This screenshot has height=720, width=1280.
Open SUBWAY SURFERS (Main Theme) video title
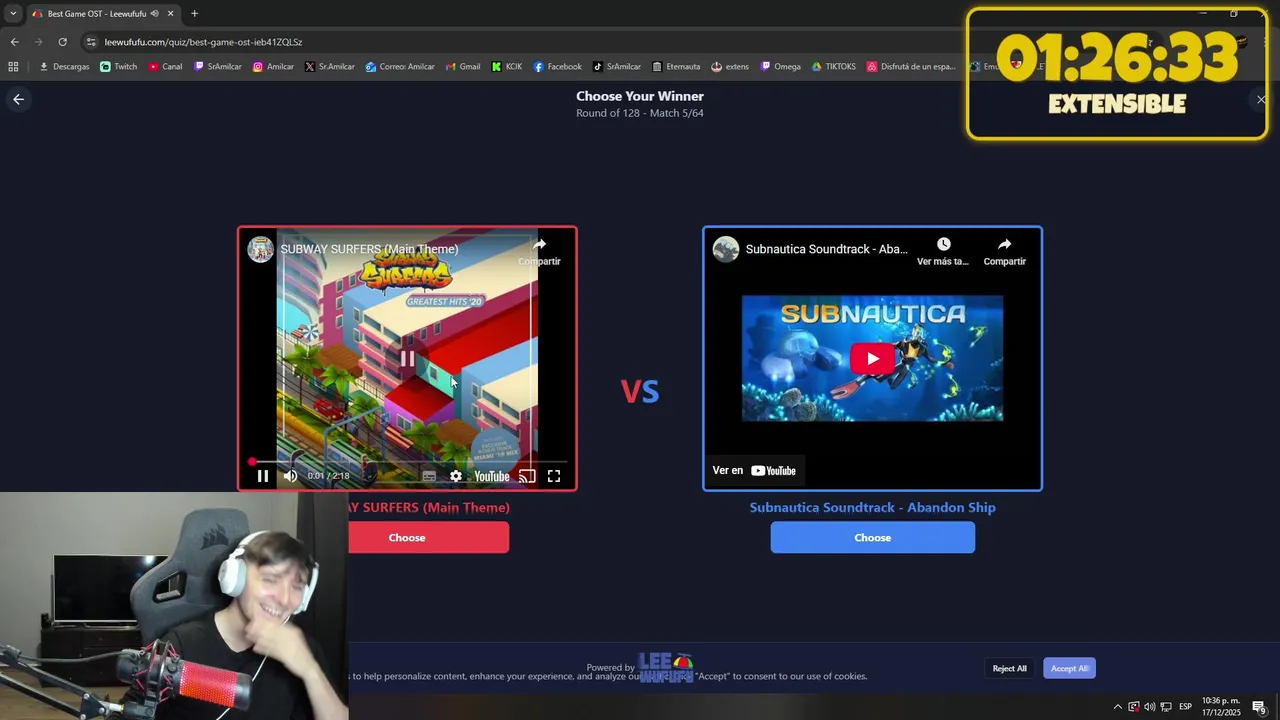[369, 249]
